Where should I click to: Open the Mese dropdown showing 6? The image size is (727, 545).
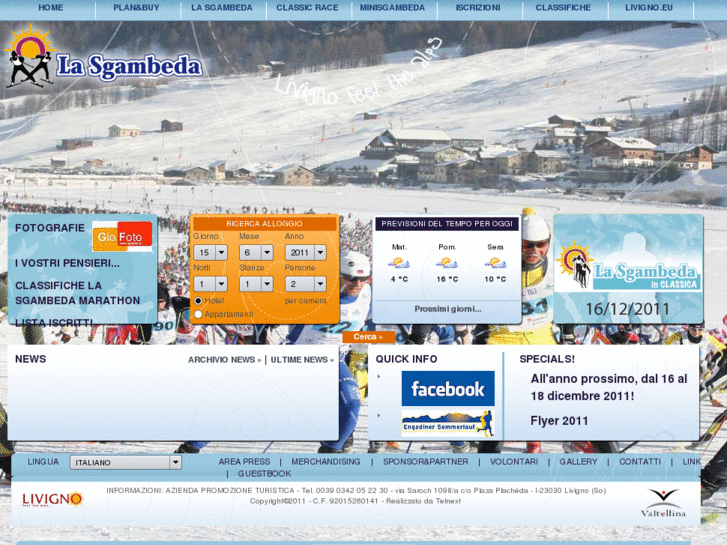[256, 252]
